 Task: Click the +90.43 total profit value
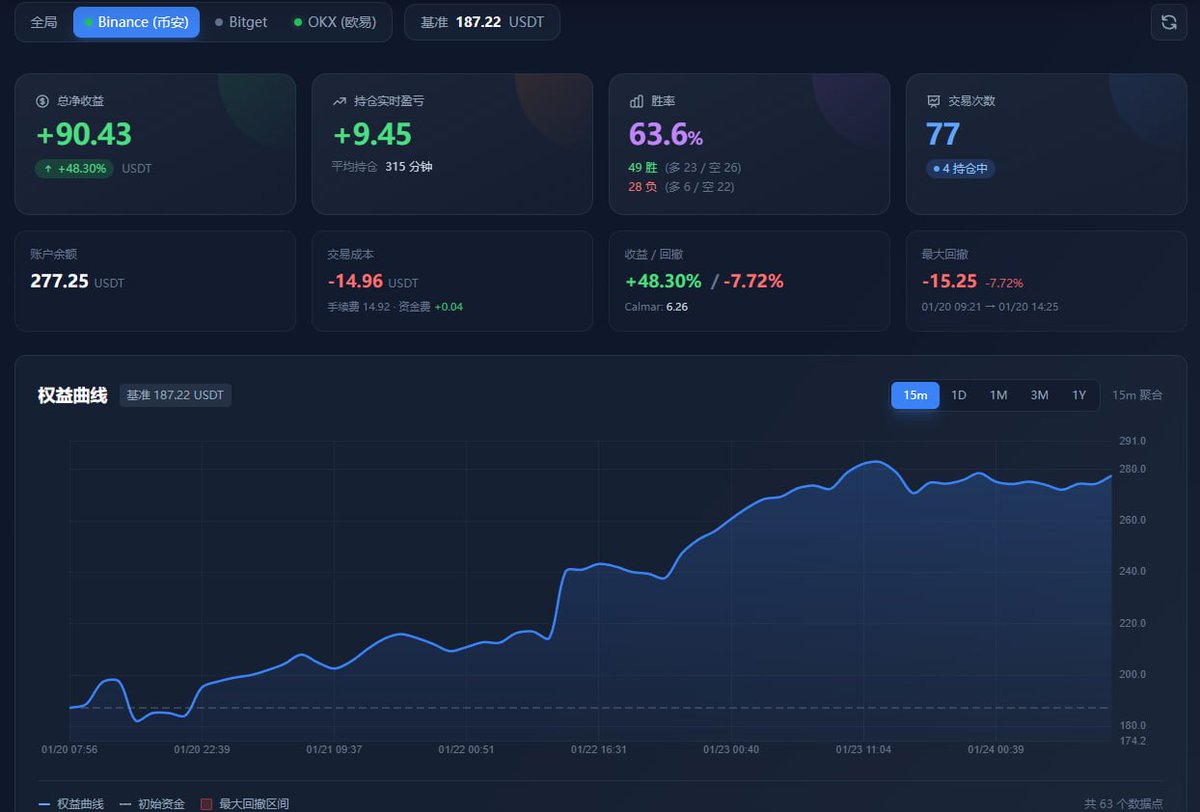[84, 134]
